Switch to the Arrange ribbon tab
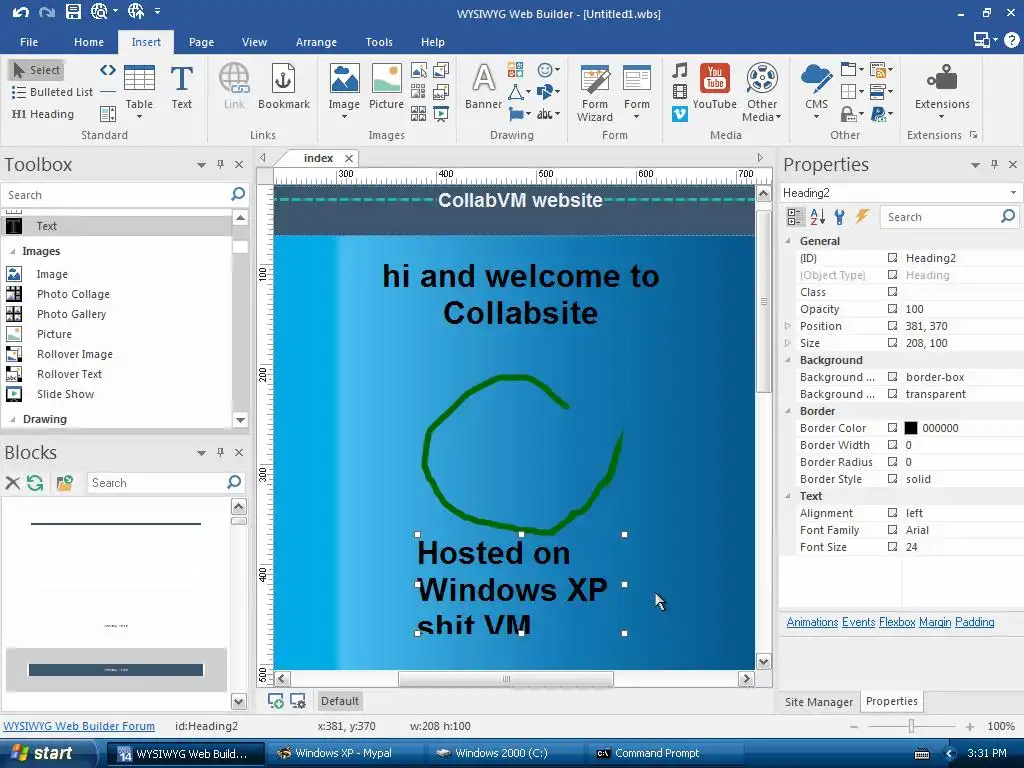The image size is (1024, 768). pos(316,42)
